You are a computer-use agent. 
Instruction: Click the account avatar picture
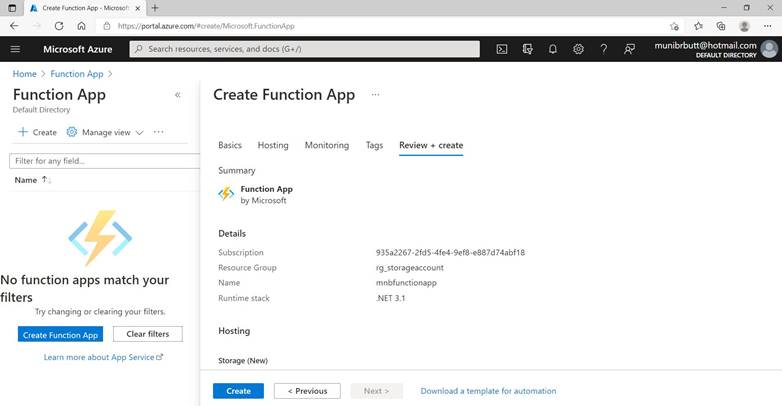769,49
